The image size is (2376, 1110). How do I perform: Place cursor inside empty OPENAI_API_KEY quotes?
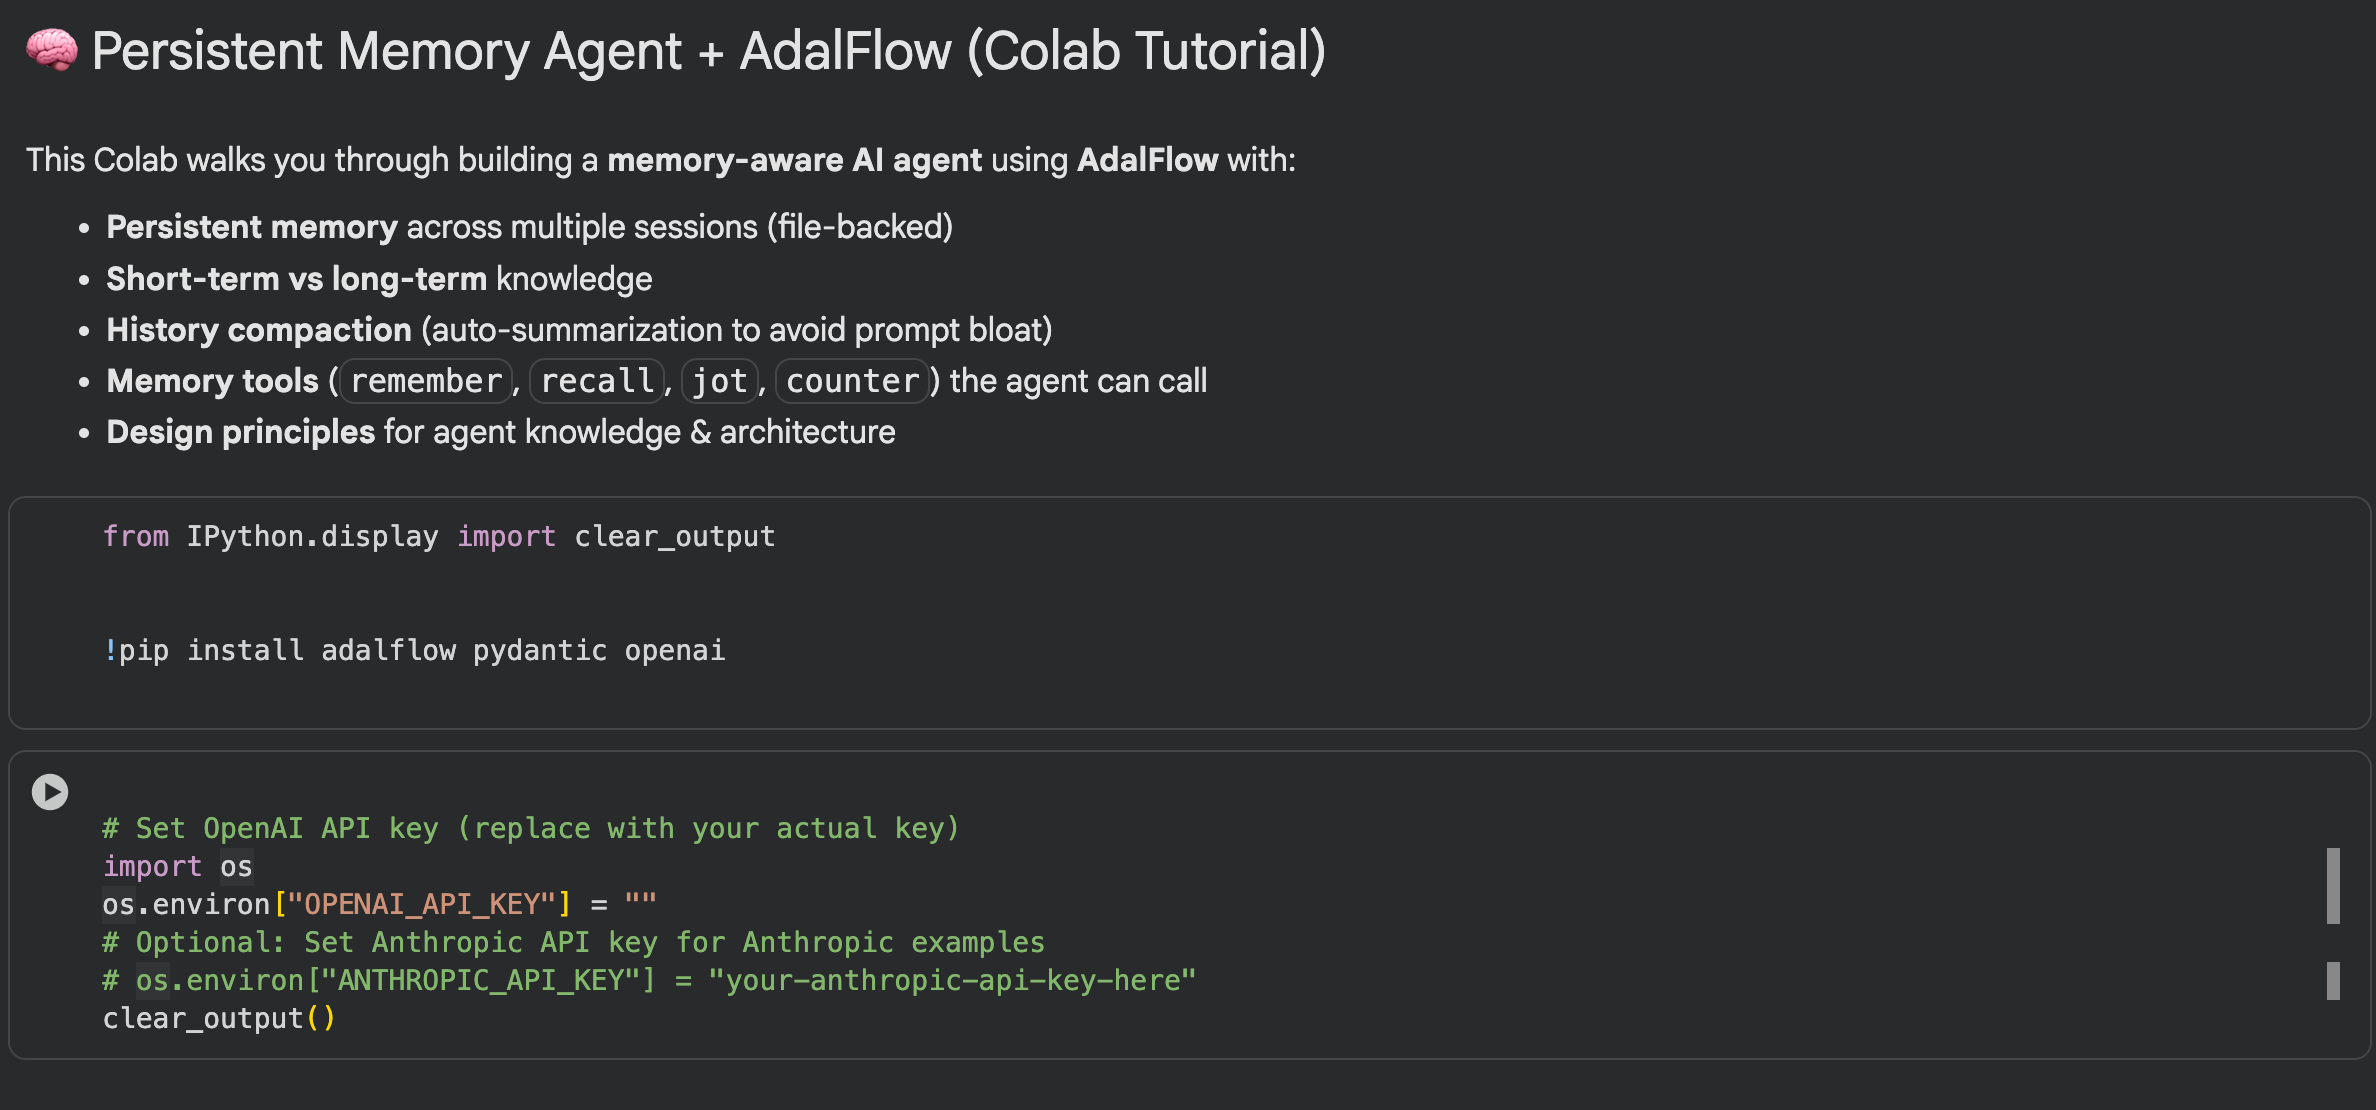641,905
